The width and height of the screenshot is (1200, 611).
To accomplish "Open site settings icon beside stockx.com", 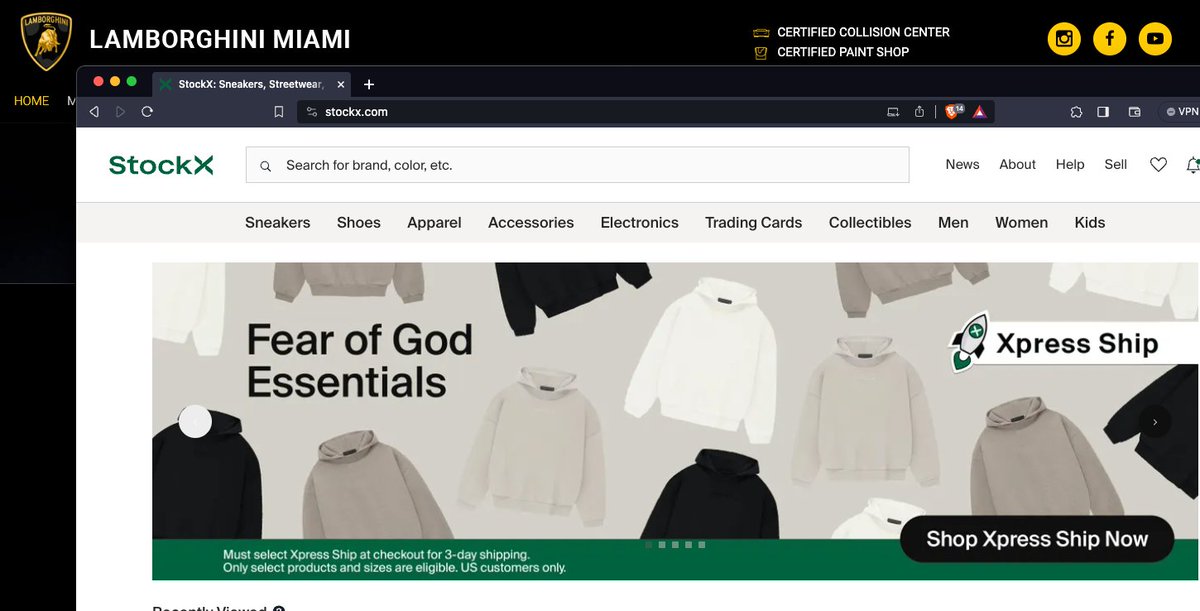I will 312,112.
